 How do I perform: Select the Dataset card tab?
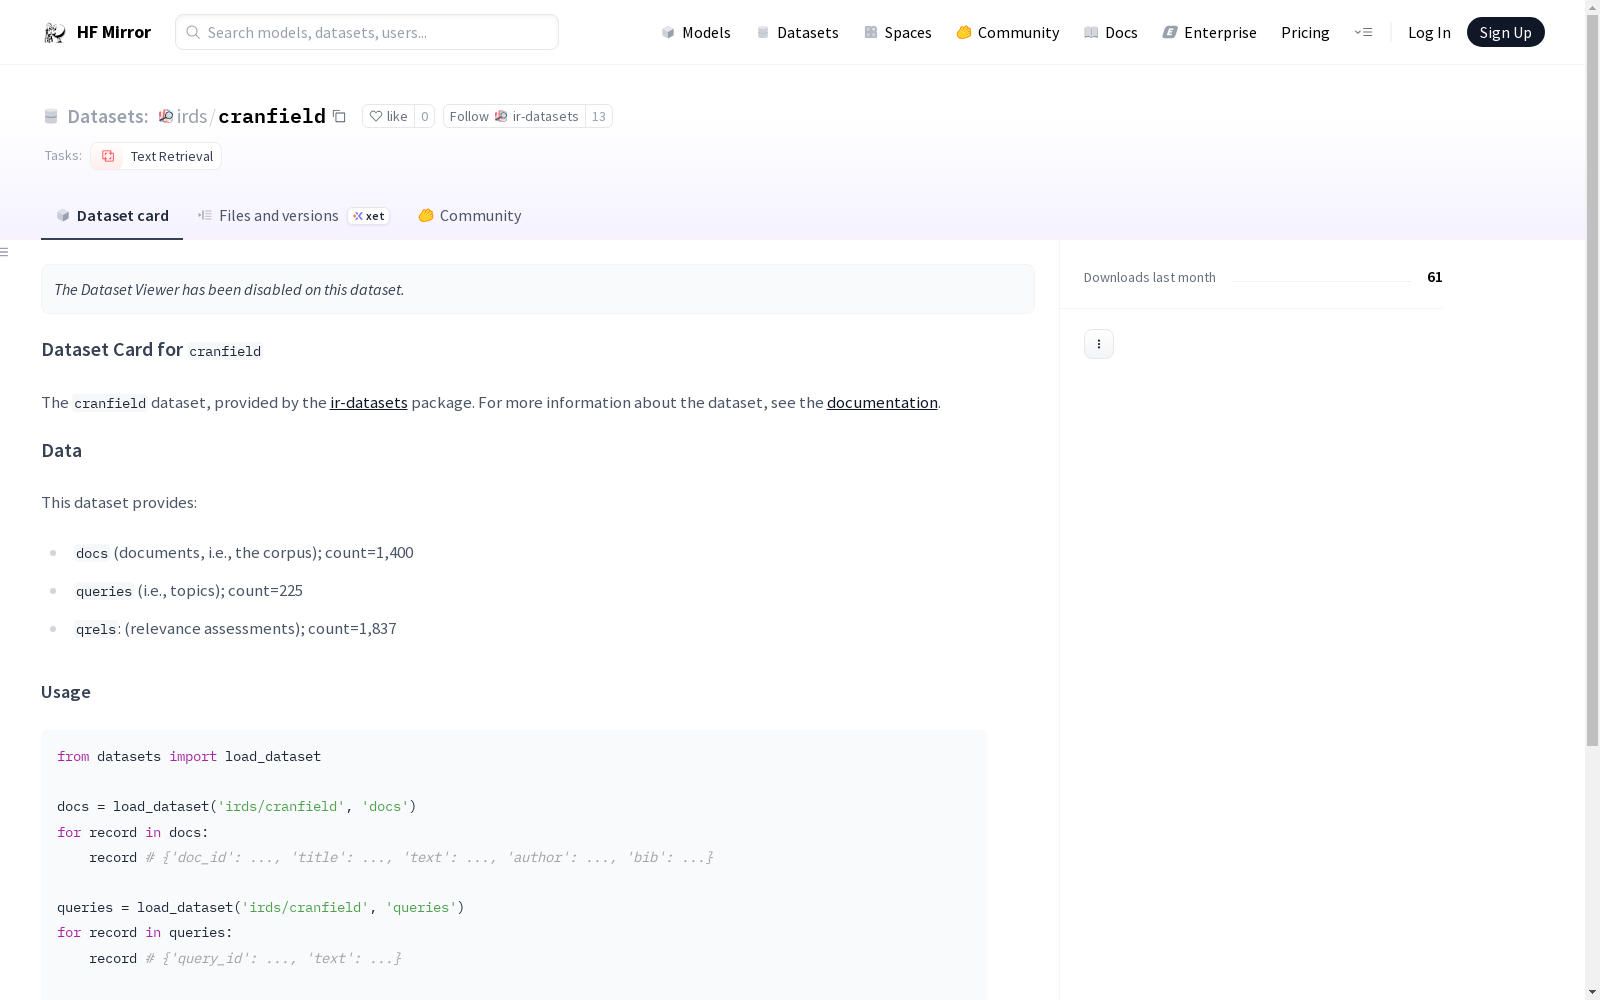(x=112, y=215)
